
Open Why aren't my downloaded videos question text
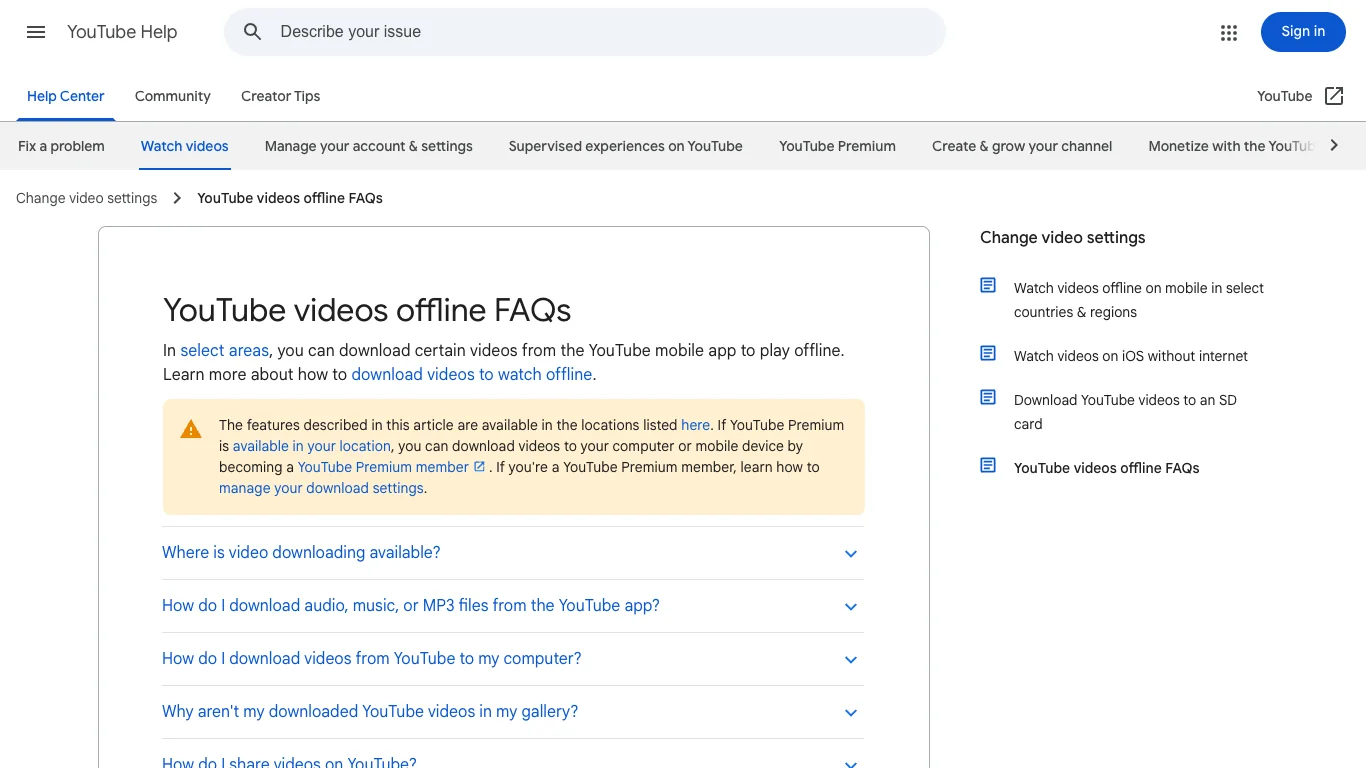click(x=370, y=712)
